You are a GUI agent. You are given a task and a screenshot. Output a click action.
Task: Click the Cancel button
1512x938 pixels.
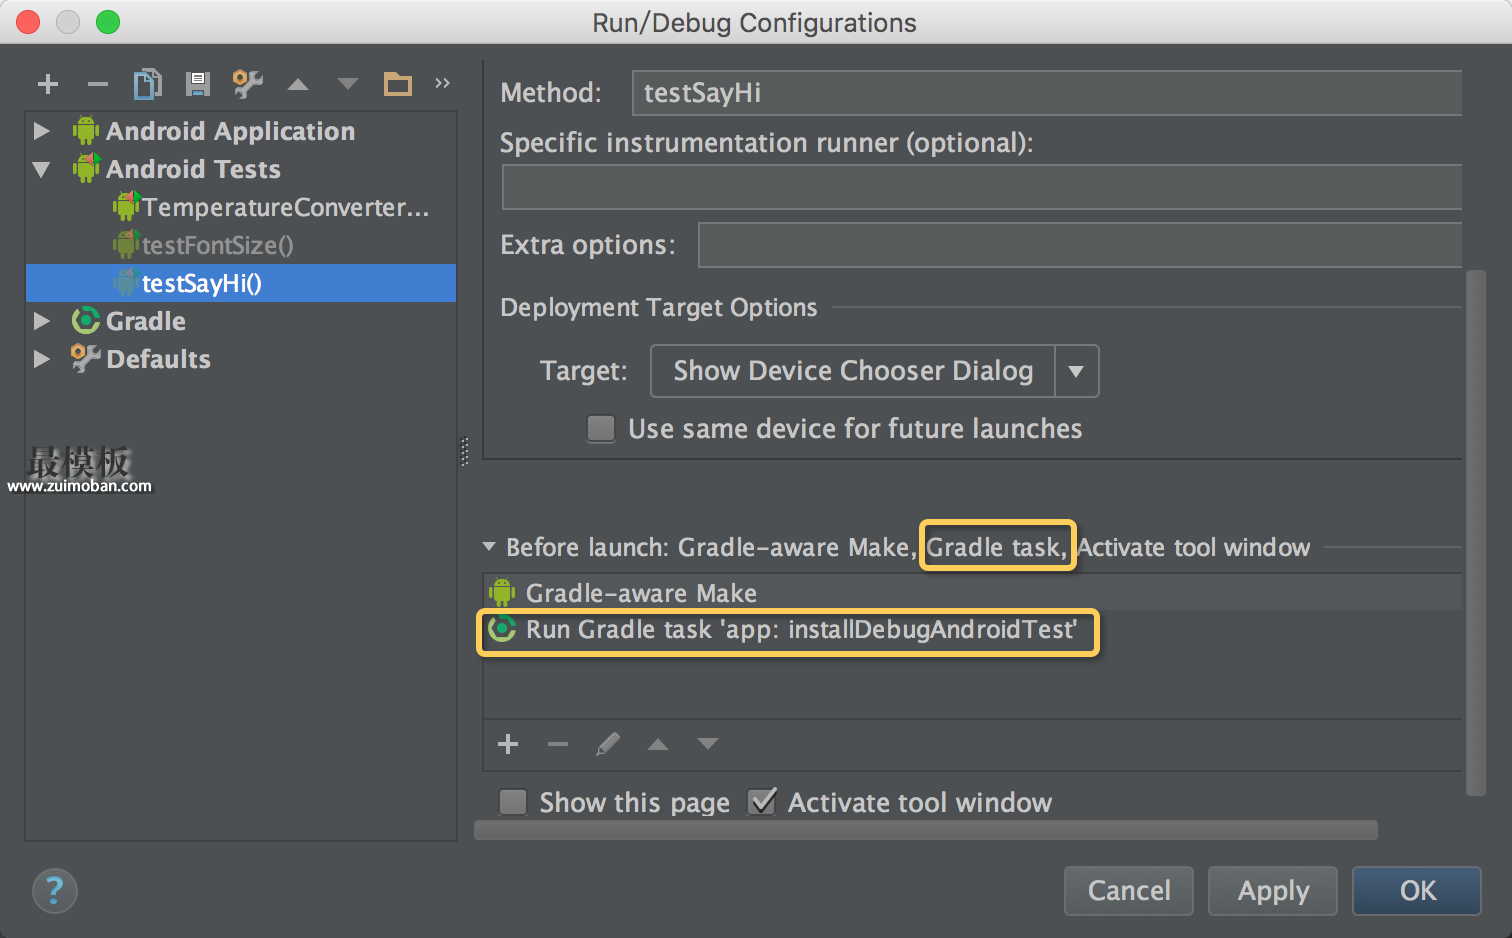[x=1129, y=891]
